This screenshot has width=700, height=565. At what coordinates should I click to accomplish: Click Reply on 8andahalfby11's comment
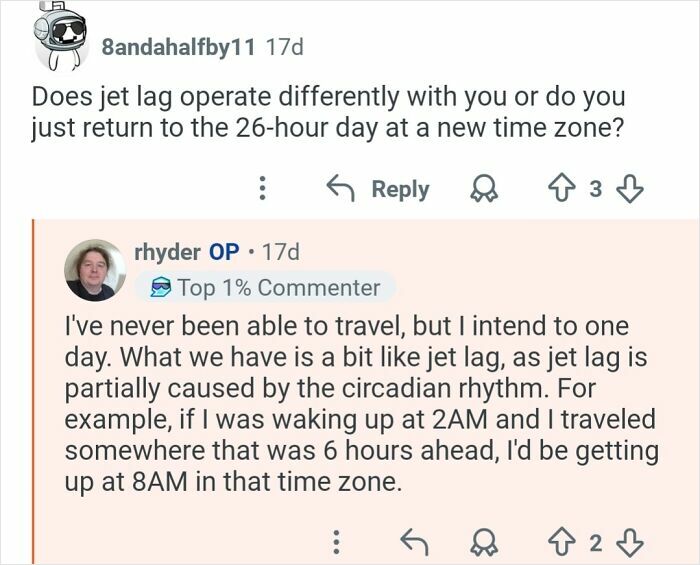click(378, 189)
